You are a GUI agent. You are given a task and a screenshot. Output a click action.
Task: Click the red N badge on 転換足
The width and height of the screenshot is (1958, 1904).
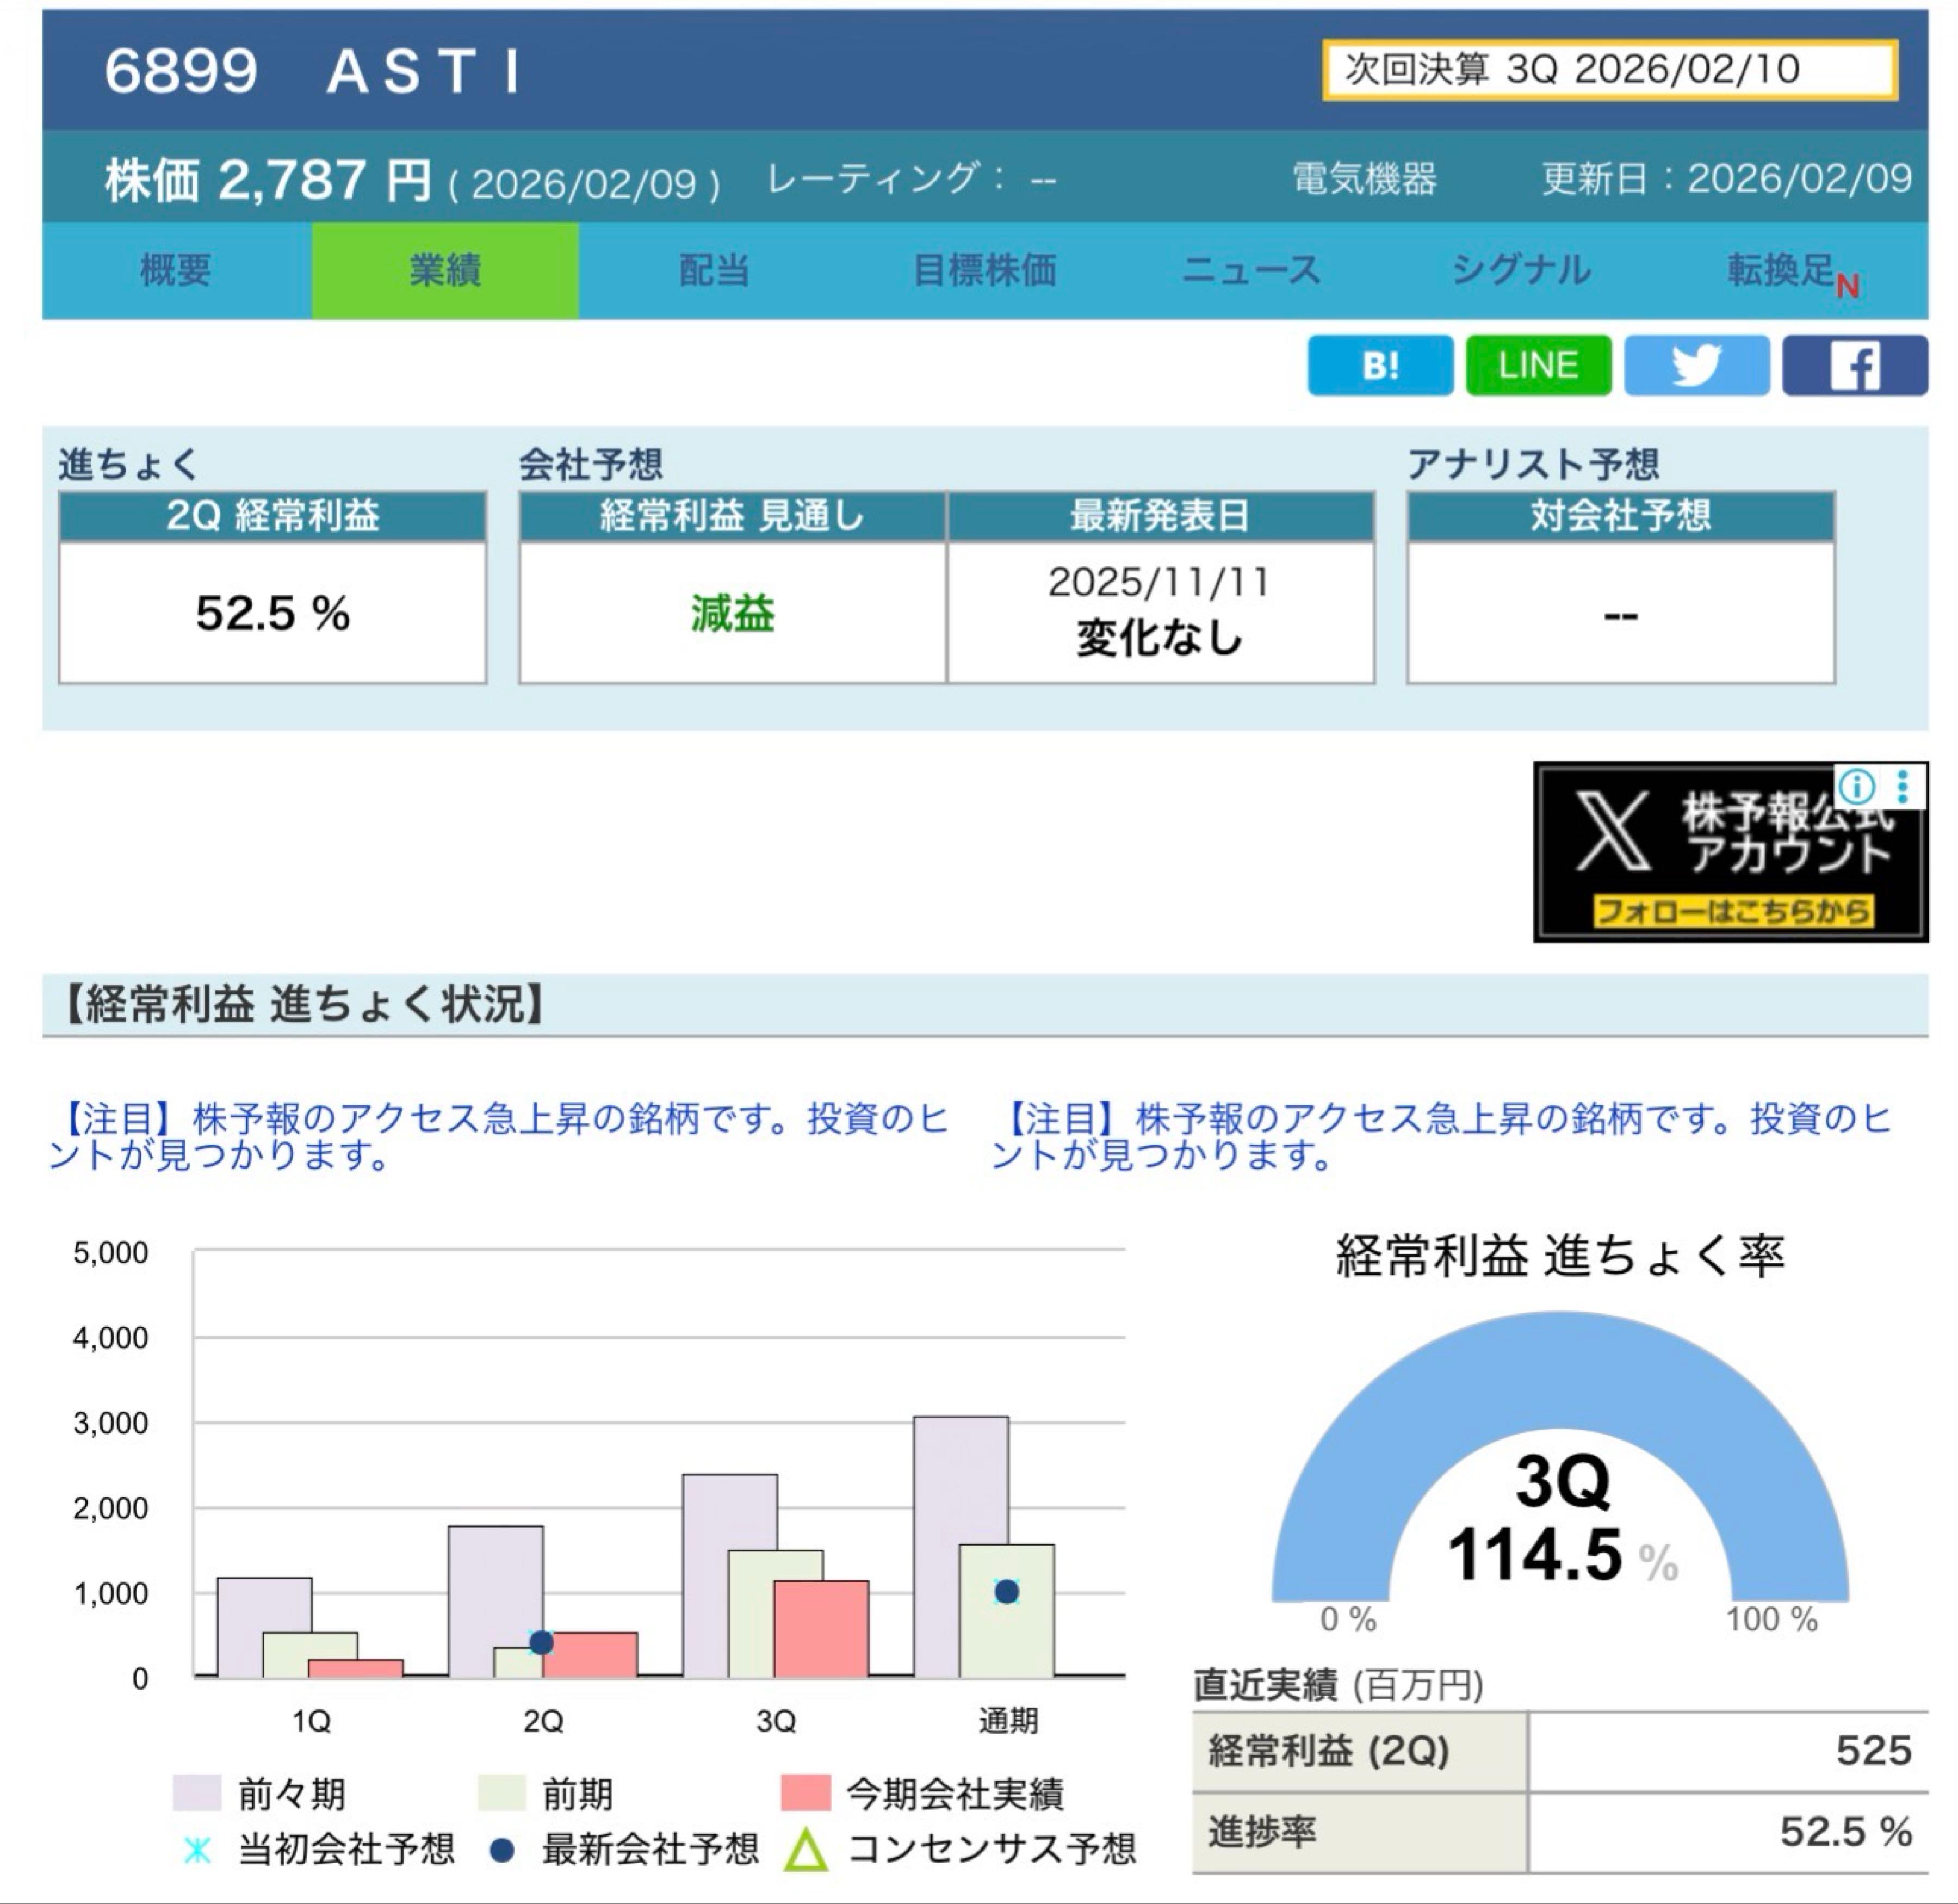pos(1847,287)
